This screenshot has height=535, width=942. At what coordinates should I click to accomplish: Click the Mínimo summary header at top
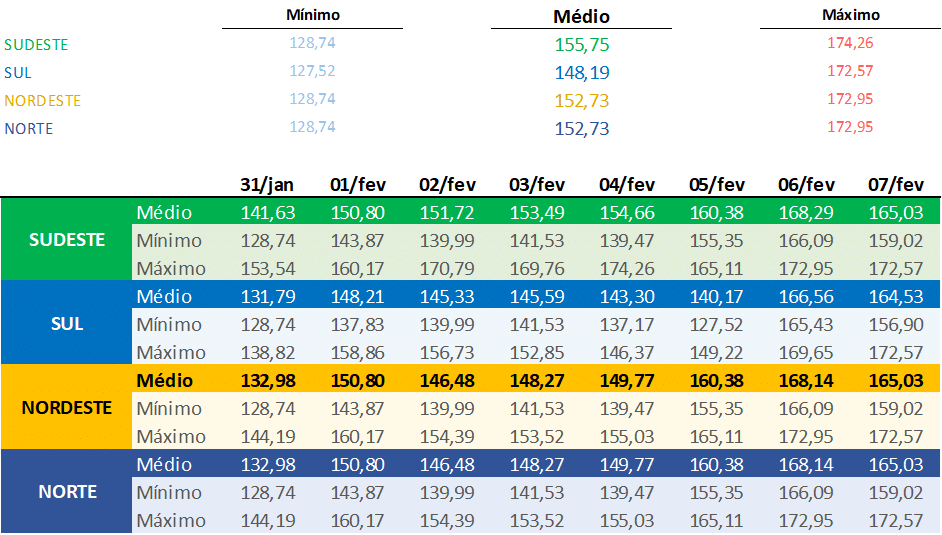(313, 15)
